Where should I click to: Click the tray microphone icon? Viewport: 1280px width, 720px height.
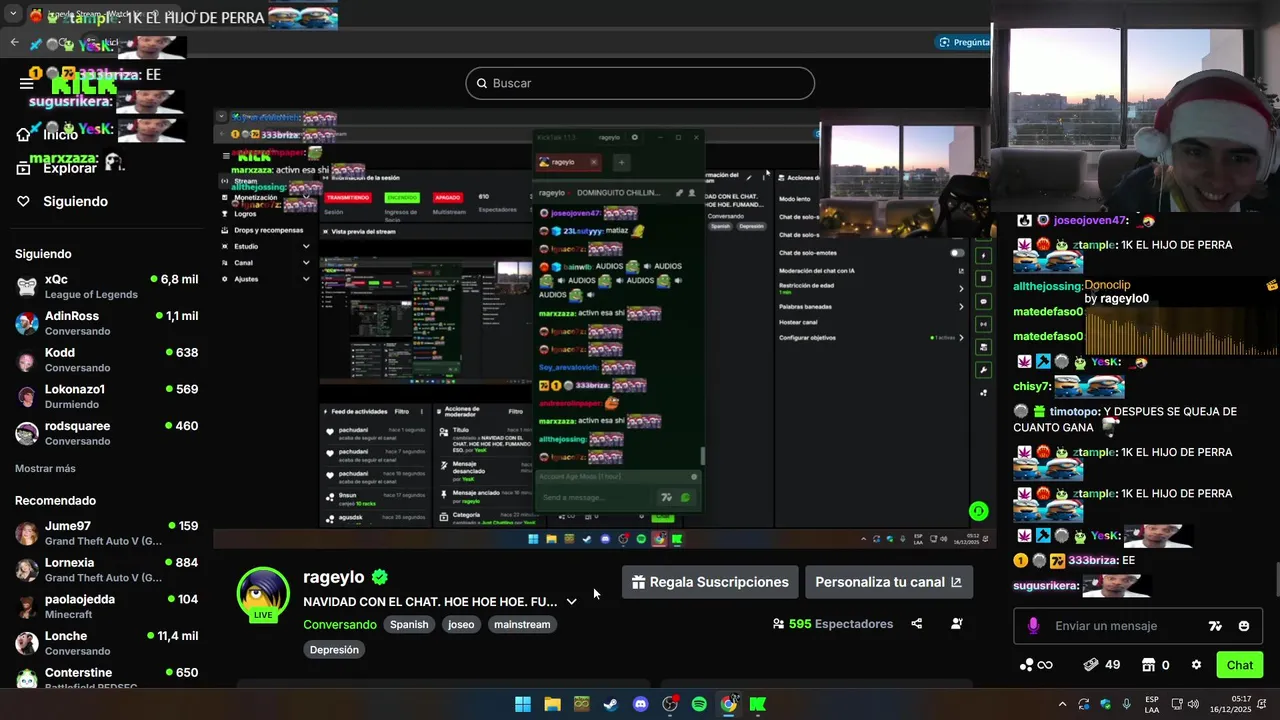point(1127,704)
